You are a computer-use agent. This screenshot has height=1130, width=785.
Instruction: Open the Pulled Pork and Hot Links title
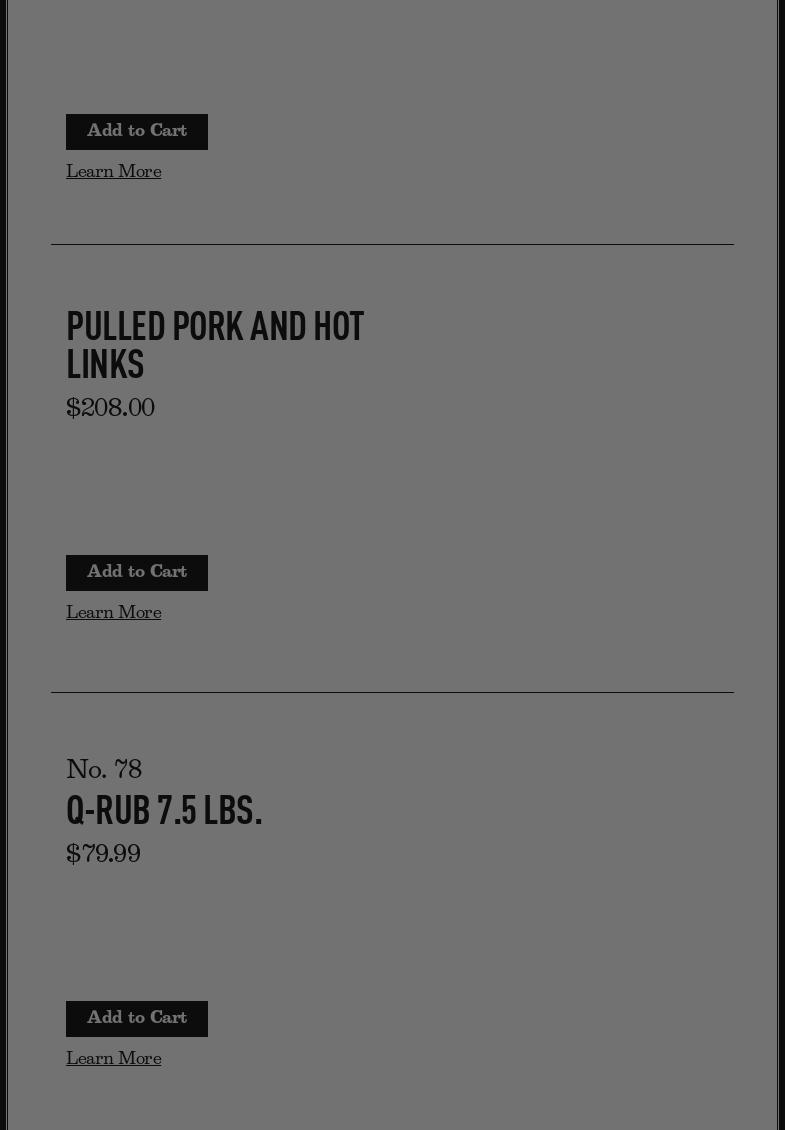[215, 346]
